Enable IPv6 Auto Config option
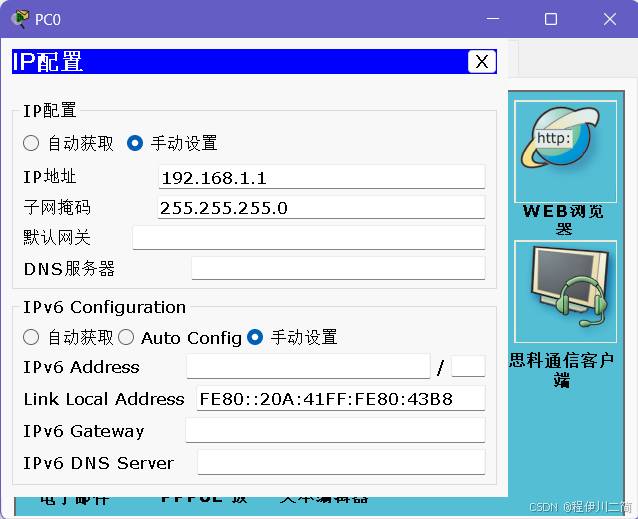The width and height of the screenshot is (638, 519). (126, 337)
